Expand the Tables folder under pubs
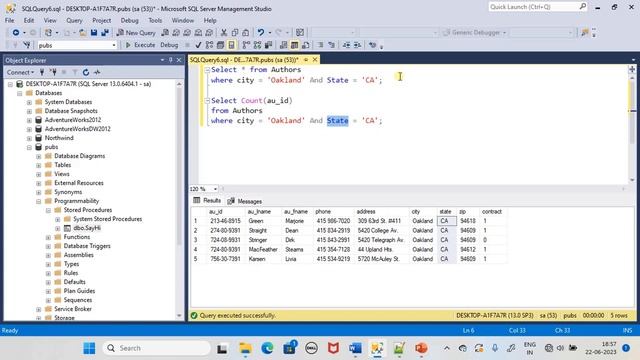Image resolution: width=640 pixels, height=360 pixels. (39, 165)
